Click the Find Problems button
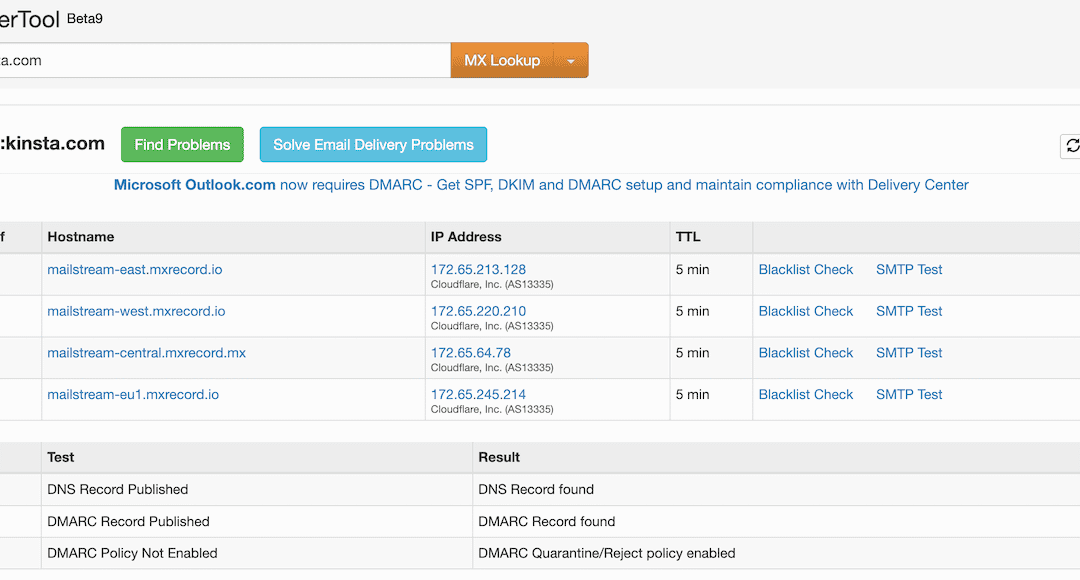 [183, 145]
